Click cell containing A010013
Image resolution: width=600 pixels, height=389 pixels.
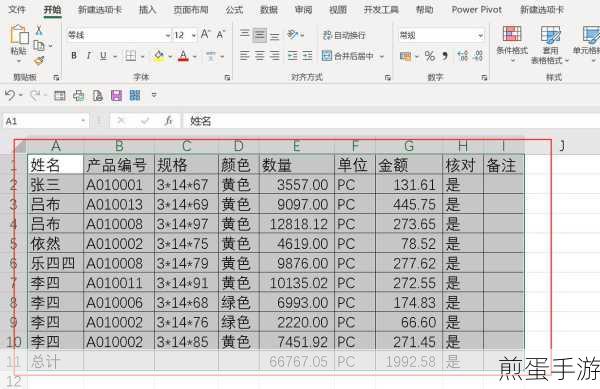tap(119, 204)
